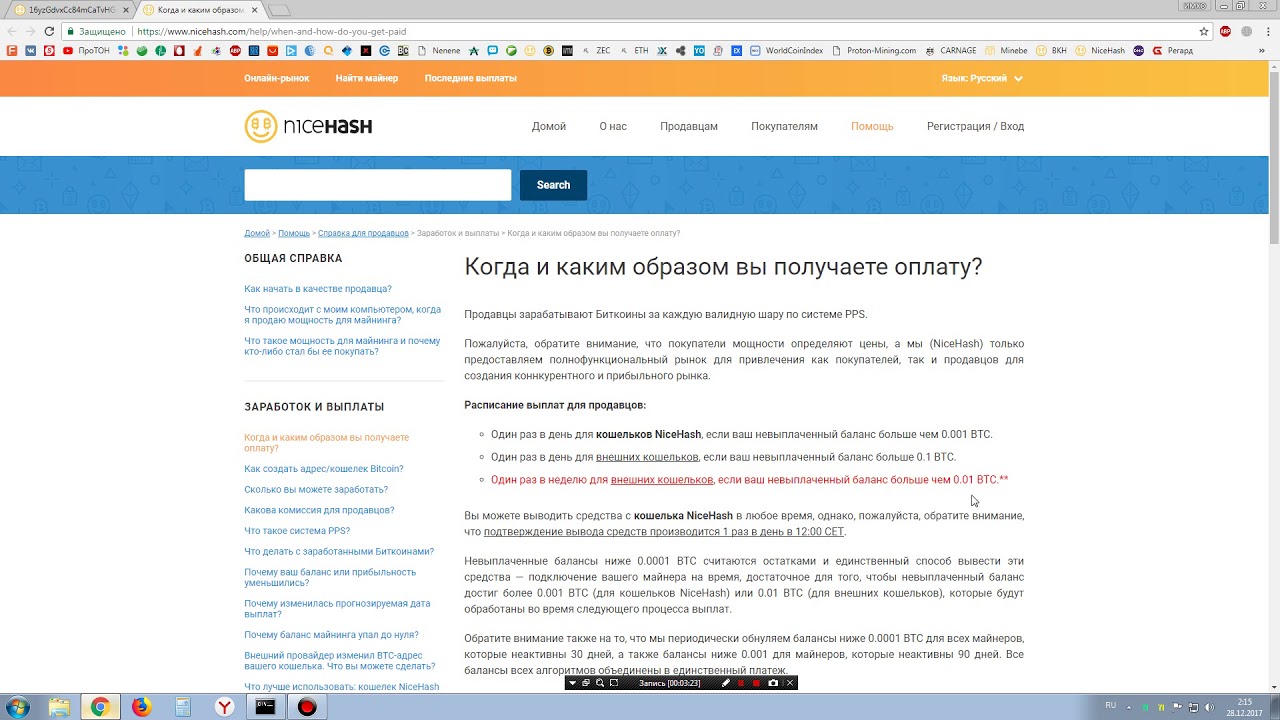The width and height of the screenshot is (1280, 720).
Task: Open Firefox from the taskbar
Action: 141,707
